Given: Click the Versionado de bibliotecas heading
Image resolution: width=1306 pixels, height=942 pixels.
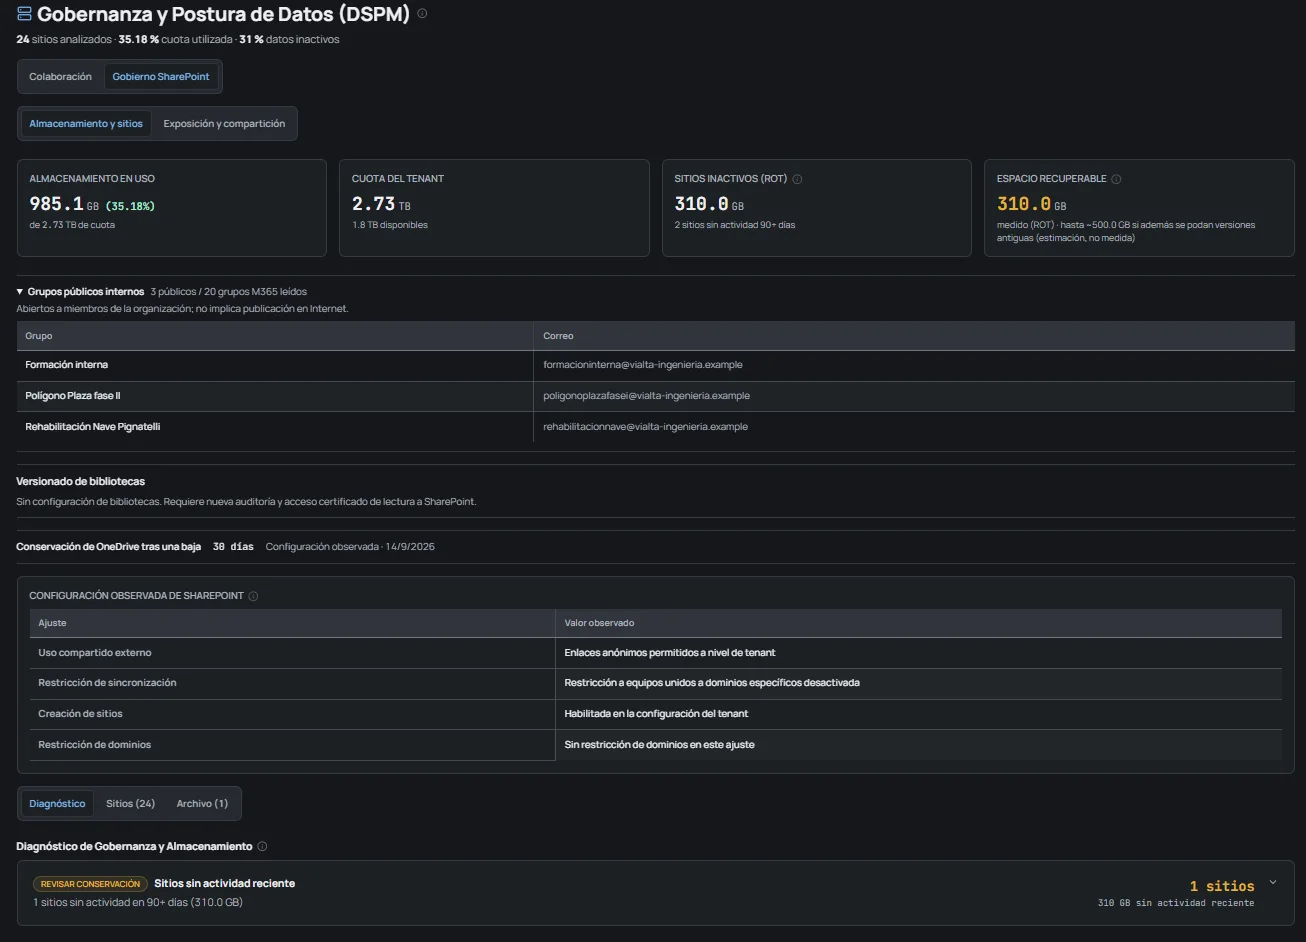Looking at the screenshot, I should click(80, 482).
